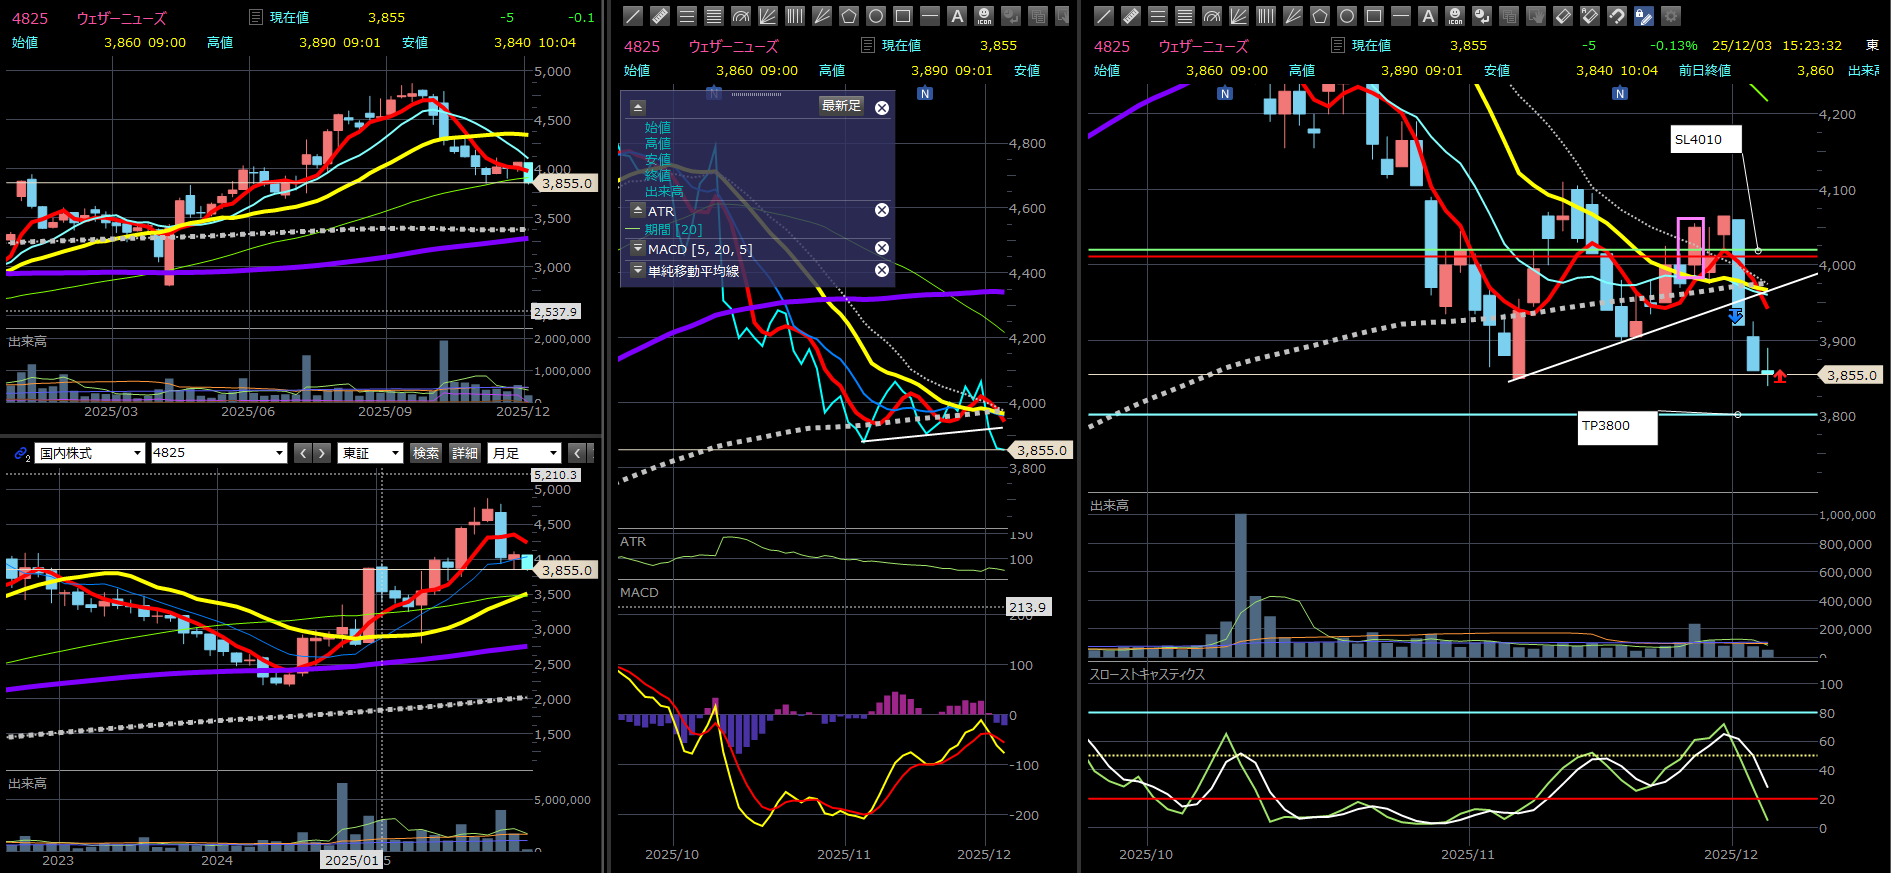Screen dimensions: 1891x873
Task: Toggle the chart link icon beside 国内株式
Action: tap(21, 453)
